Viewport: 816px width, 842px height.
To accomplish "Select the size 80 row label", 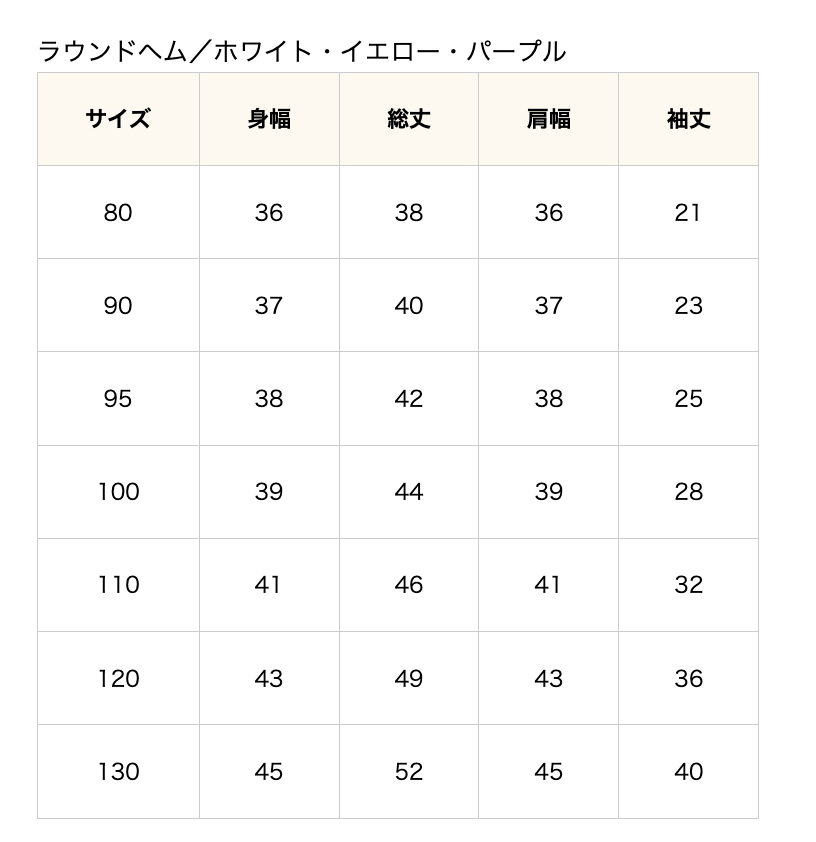I will [118, 212].
